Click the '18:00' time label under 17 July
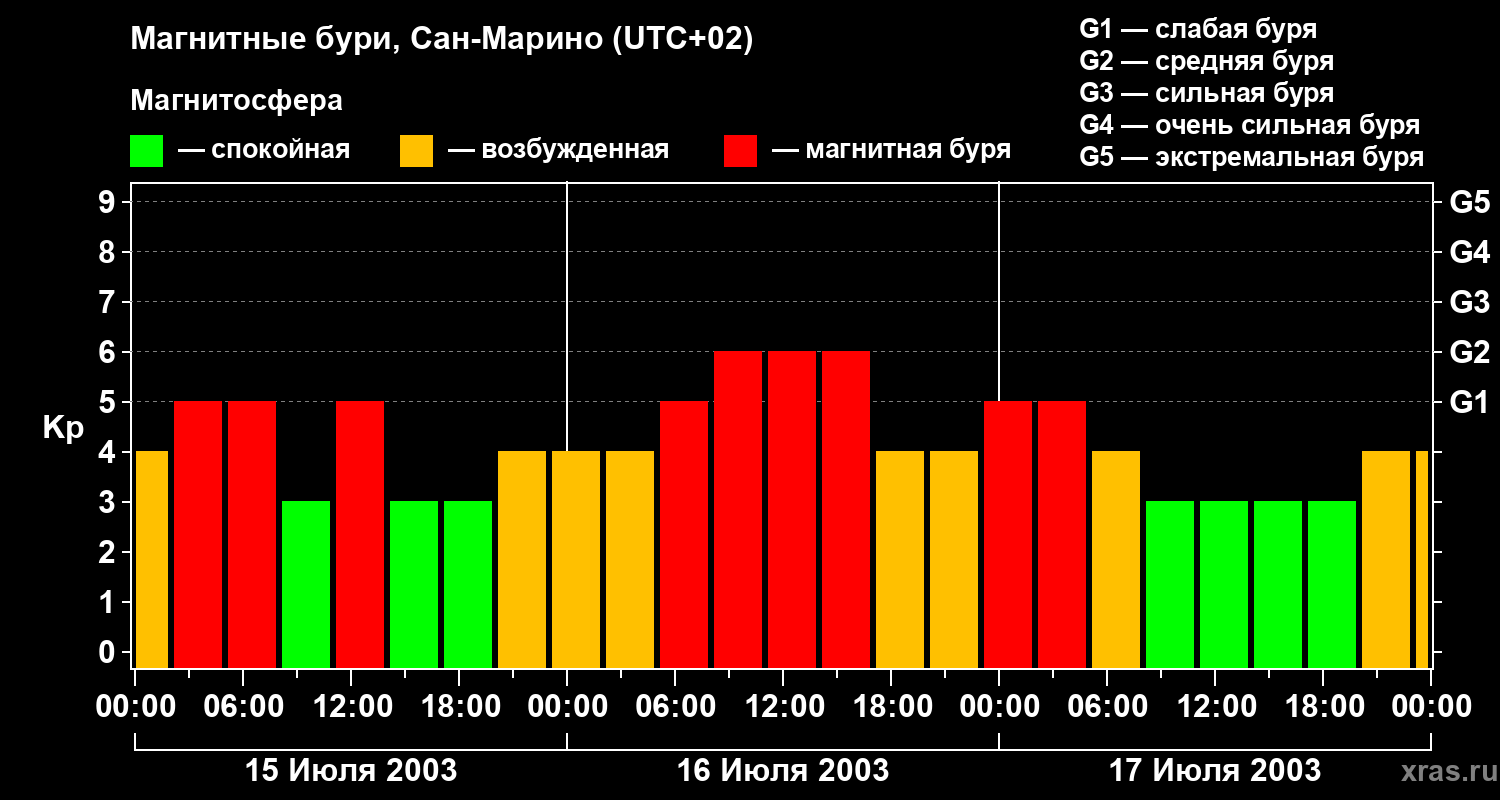 click(1323, 707)
